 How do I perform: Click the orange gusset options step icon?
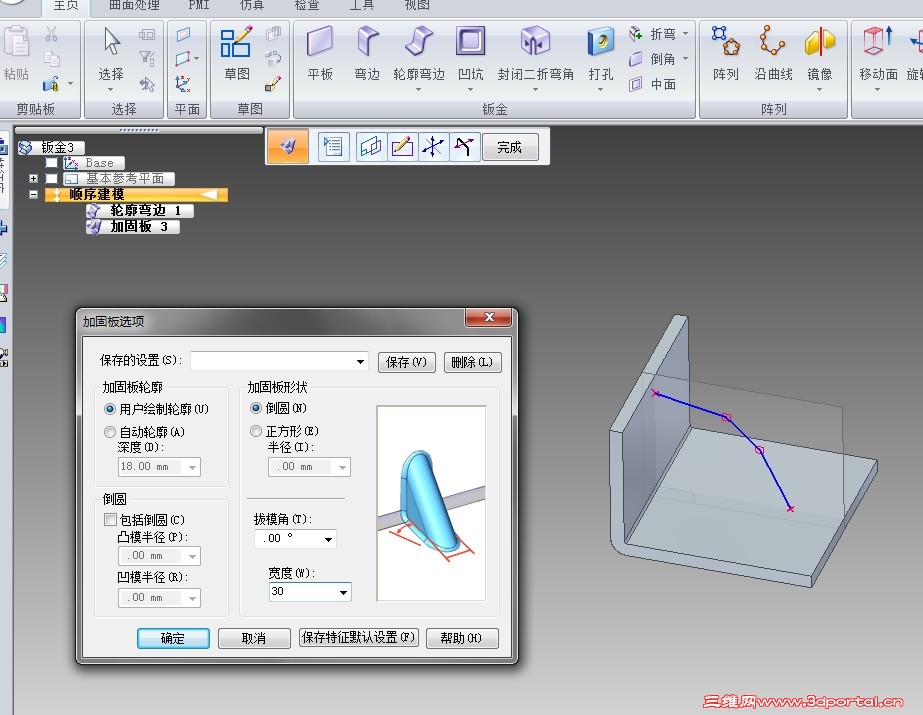tap(288, 146)
